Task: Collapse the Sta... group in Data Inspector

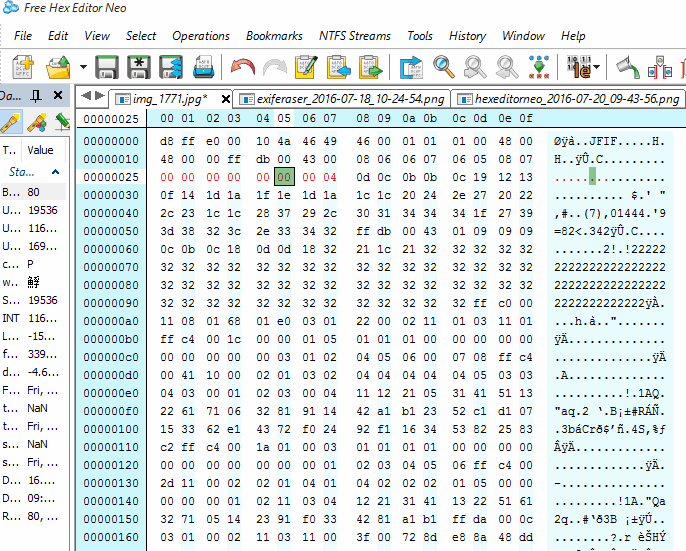Action: [55, 172]
